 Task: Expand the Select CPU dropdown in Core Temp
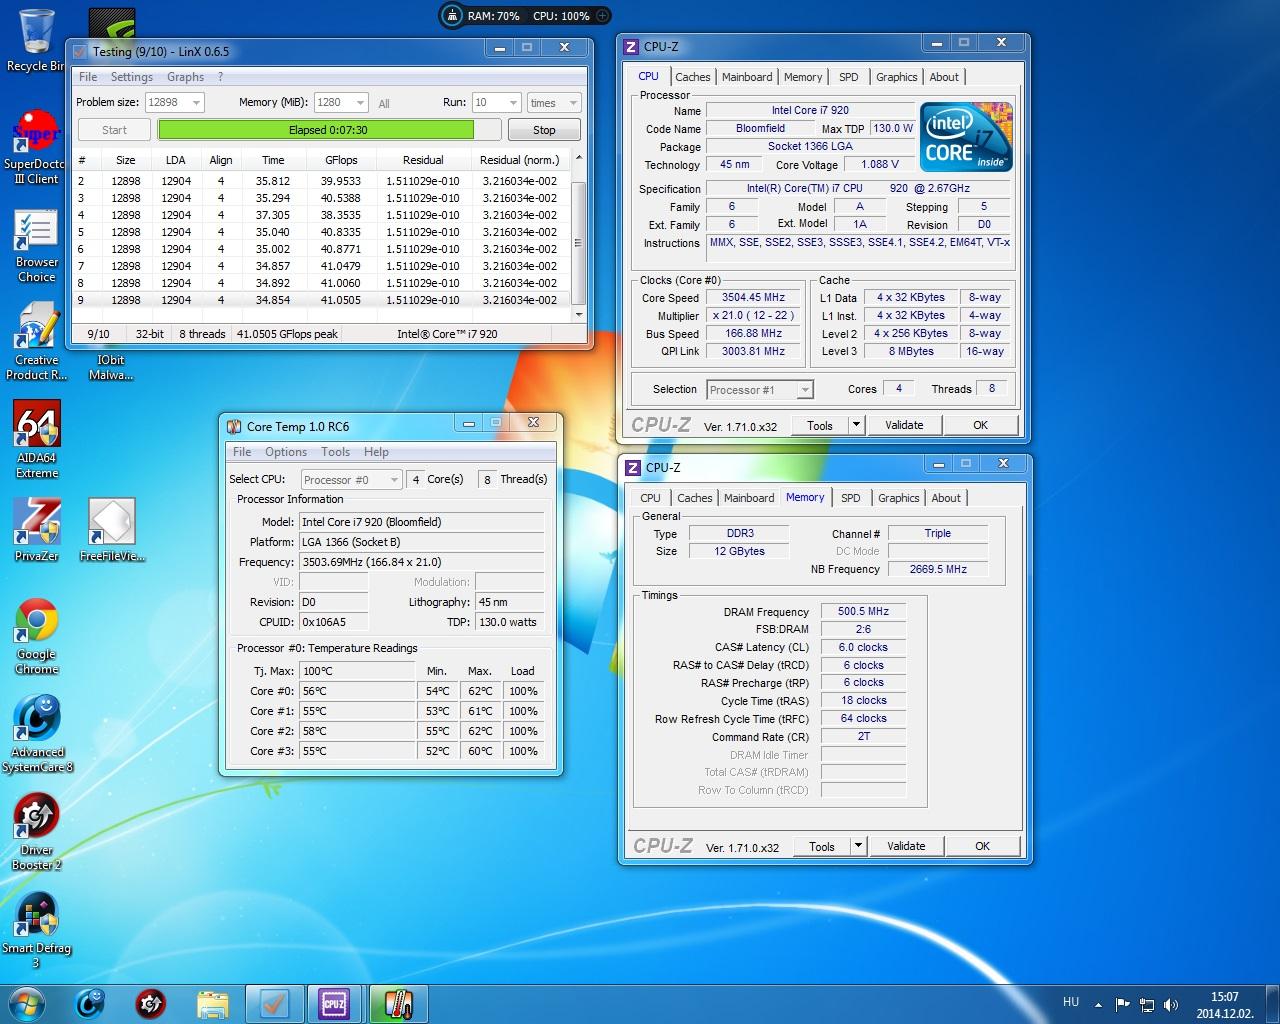click(x=393, y=480)
